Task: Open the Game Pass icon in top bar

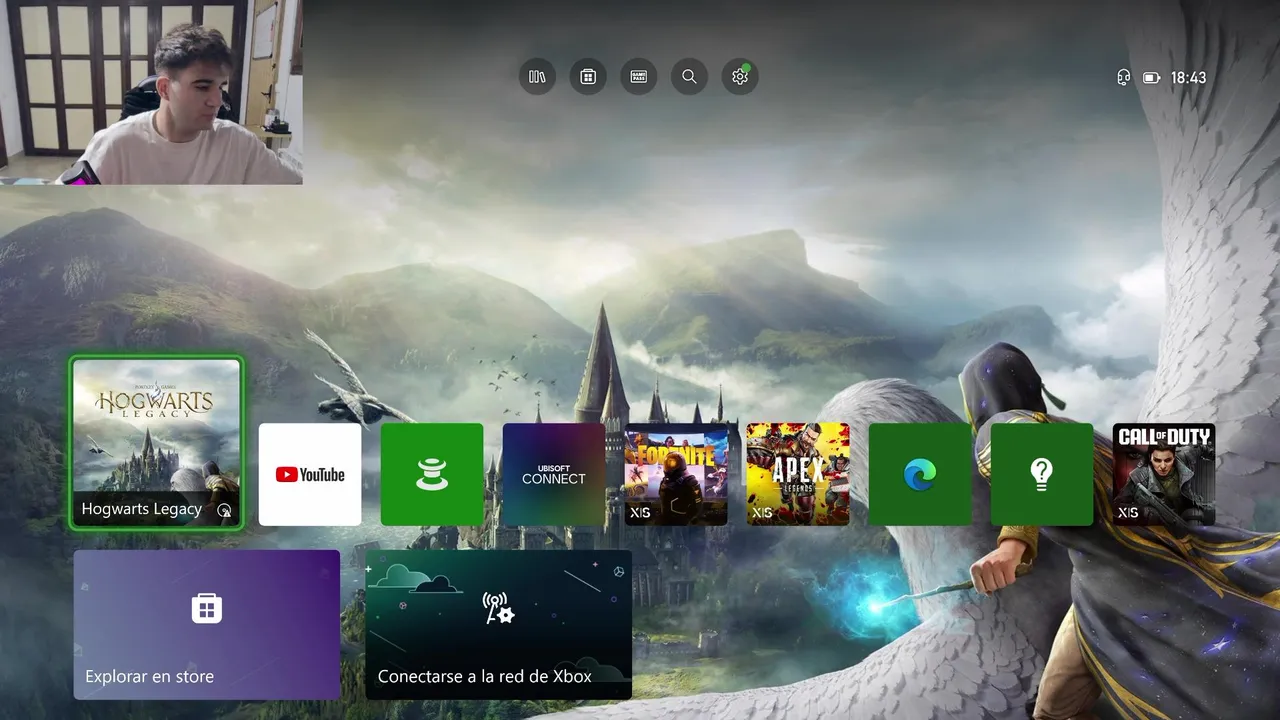Action: [638, 76]
